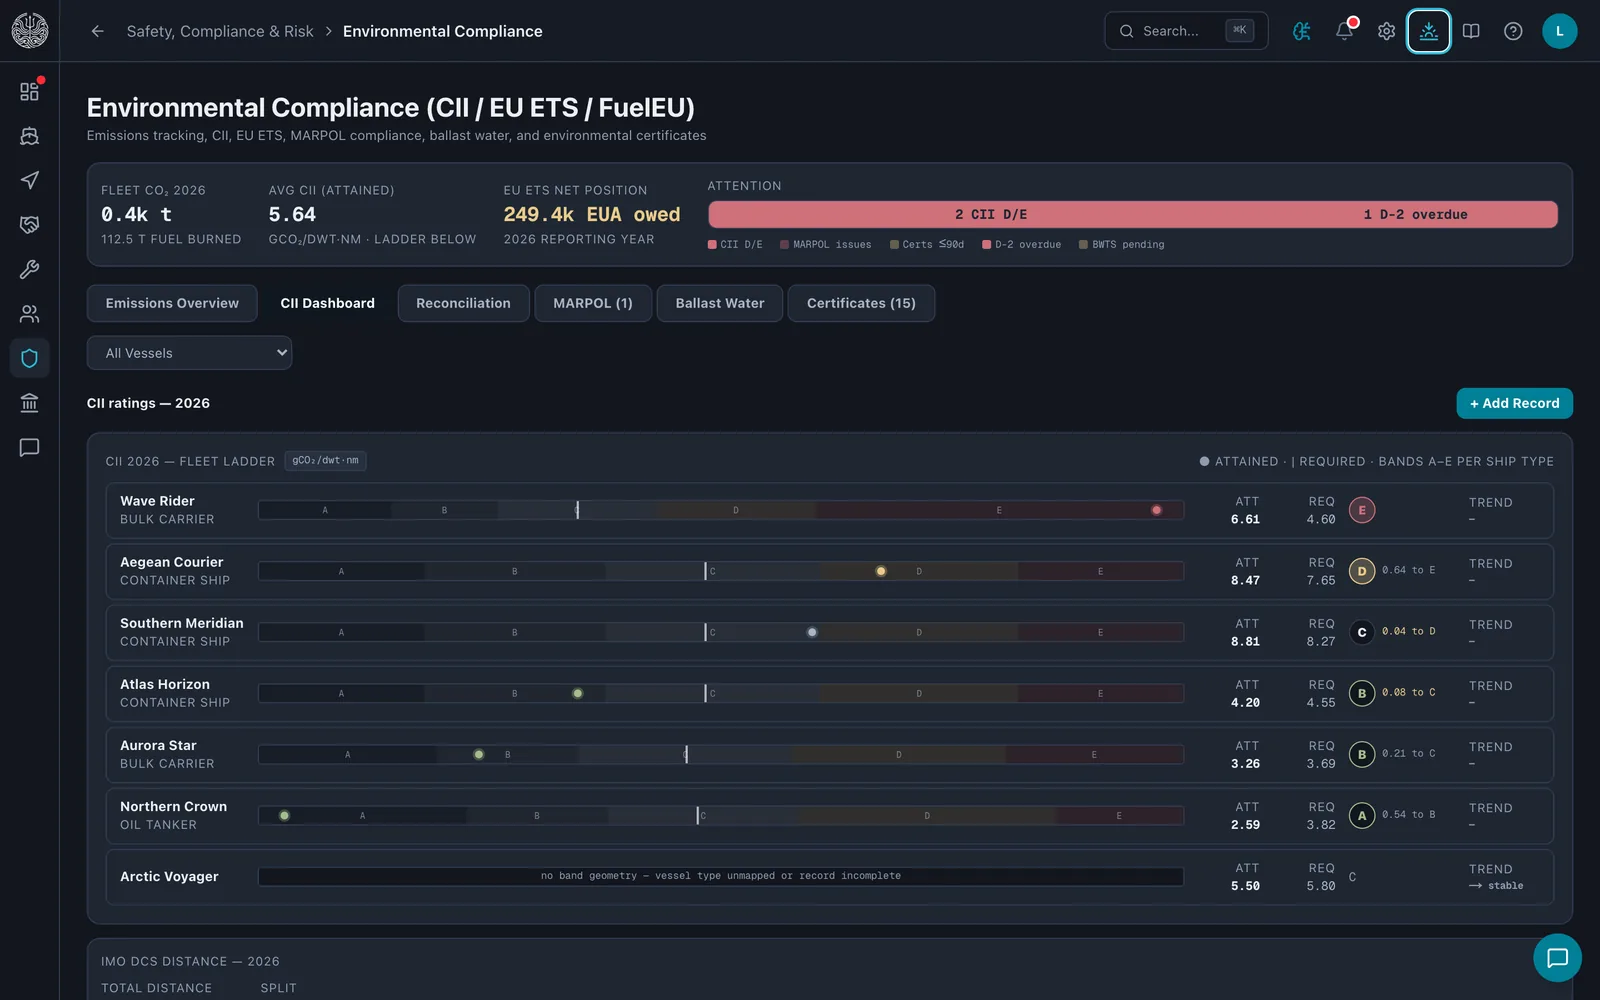The image size is (1600, 1000).
Task: Click the 2 CII D/E attention segment
Action: [991, 214]
